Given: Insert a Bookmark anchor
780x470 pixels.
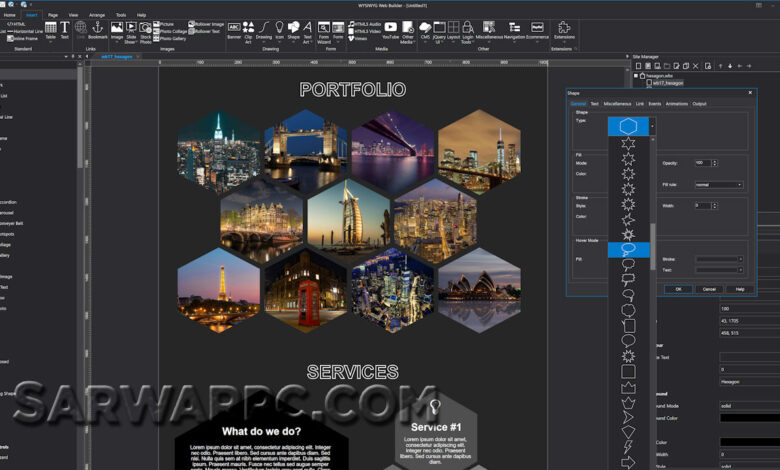Looking at the screenshot, I should coord(98,30).
